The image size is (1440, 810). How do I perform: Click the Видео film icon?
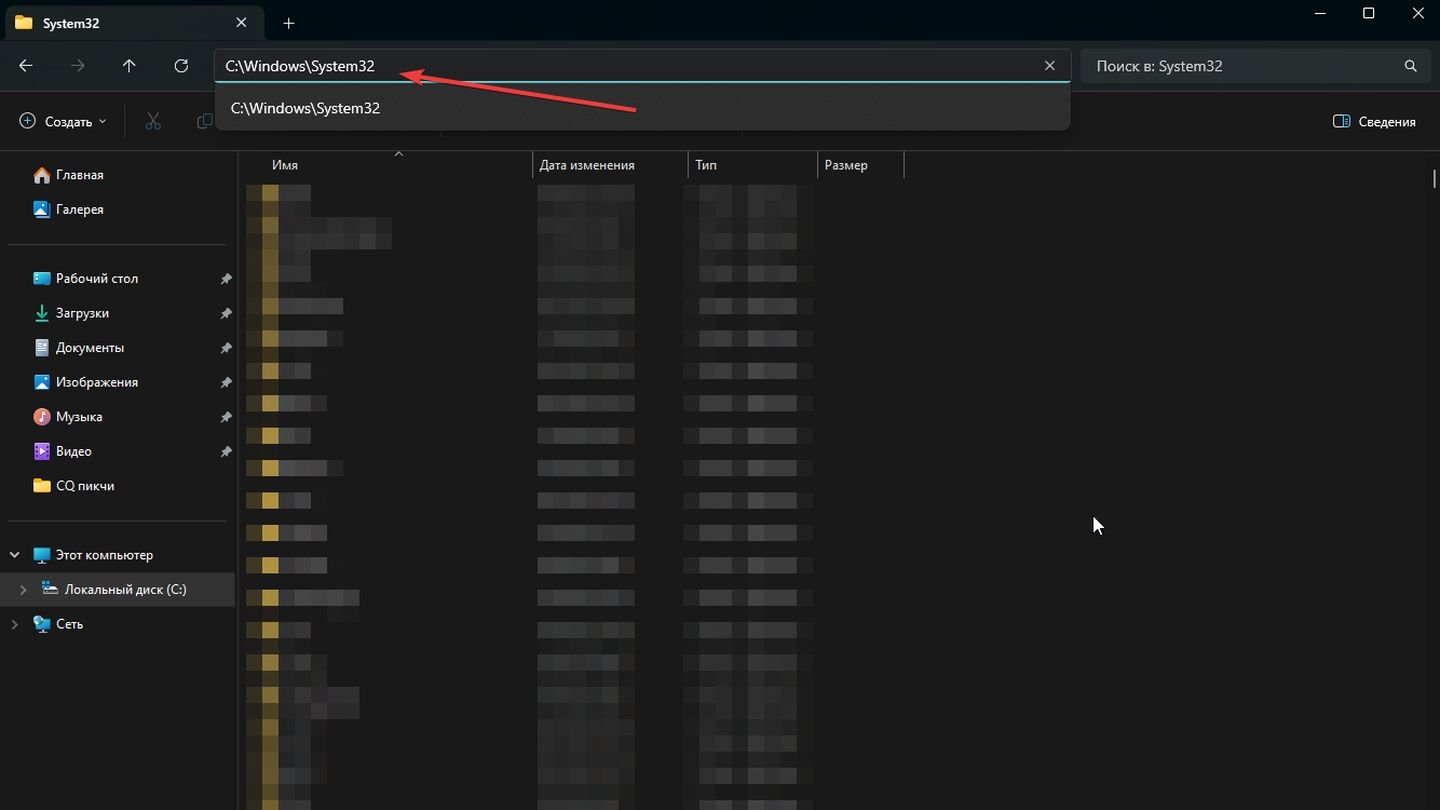tap(42, 451)
